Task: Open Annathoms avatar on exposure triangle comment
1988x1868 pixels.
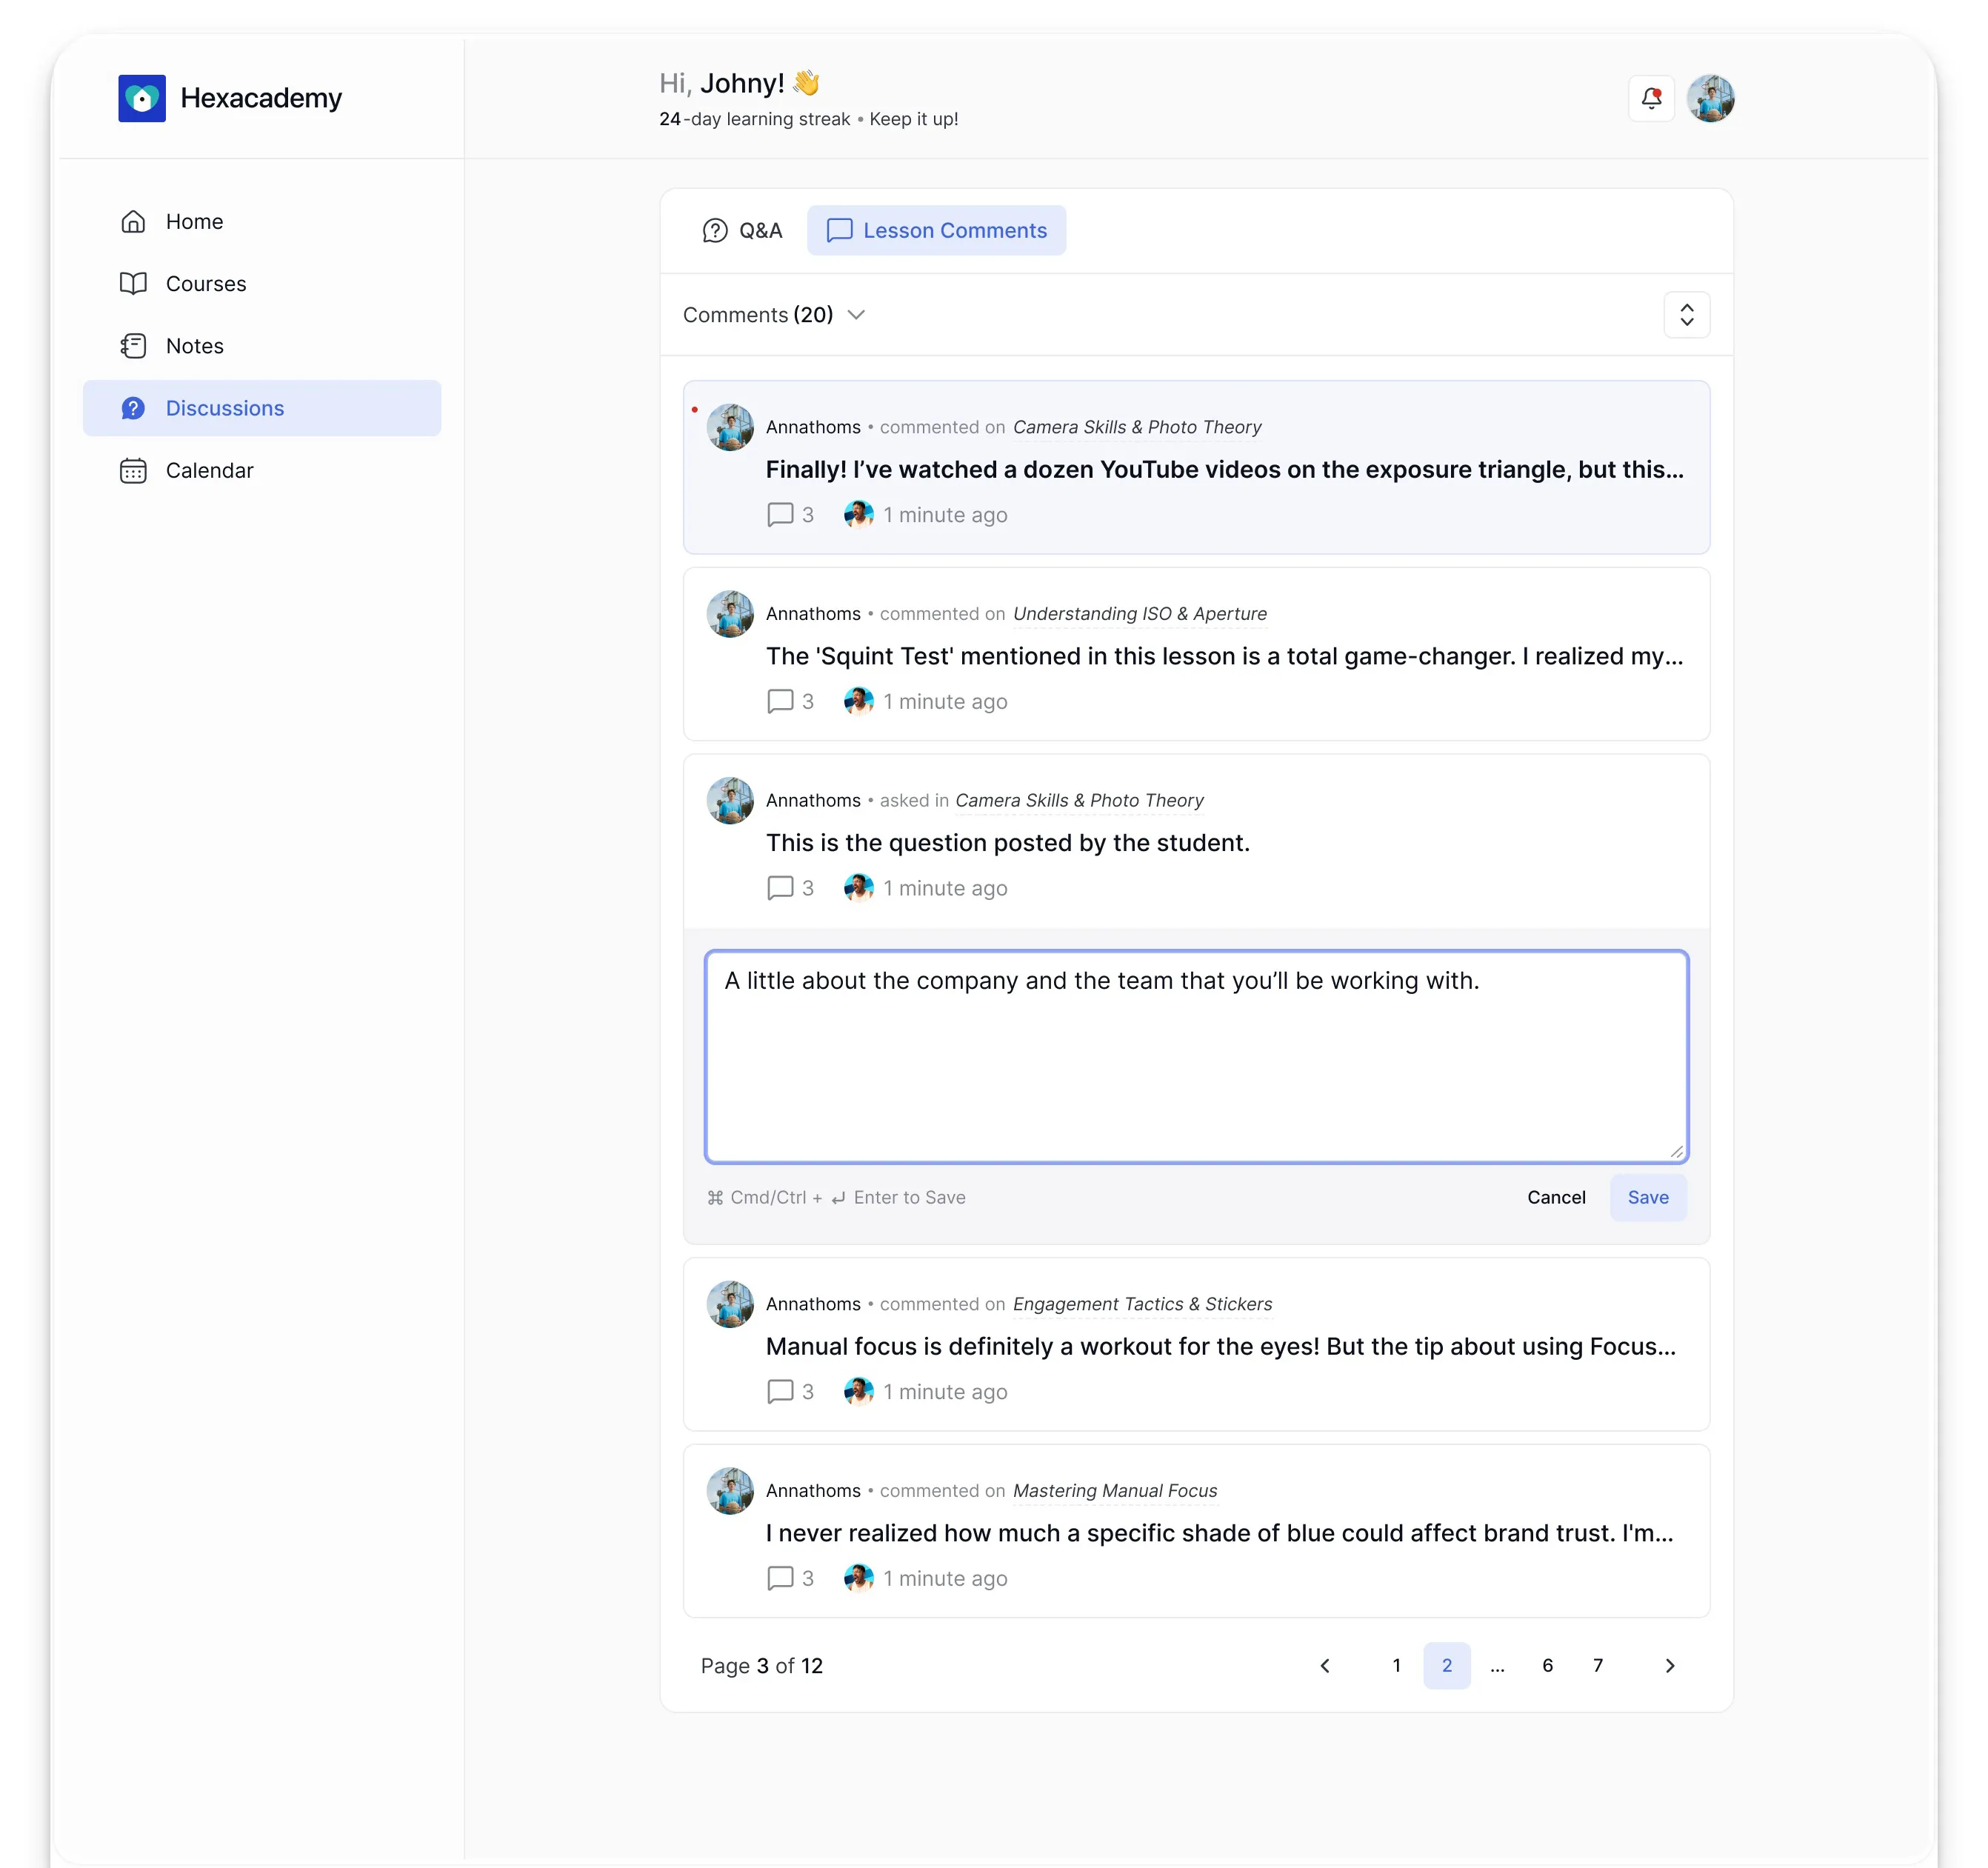Action: coord(730,427)
